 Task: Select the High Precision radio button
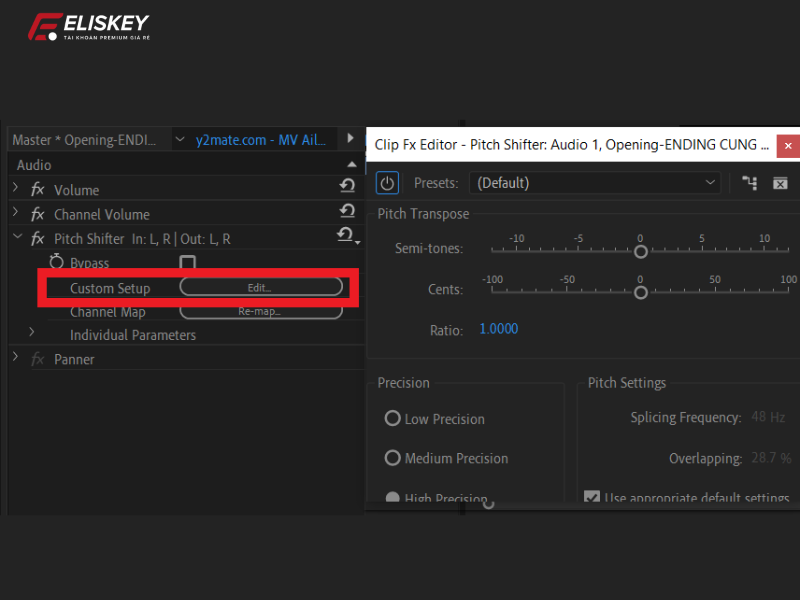coord(392,497)
